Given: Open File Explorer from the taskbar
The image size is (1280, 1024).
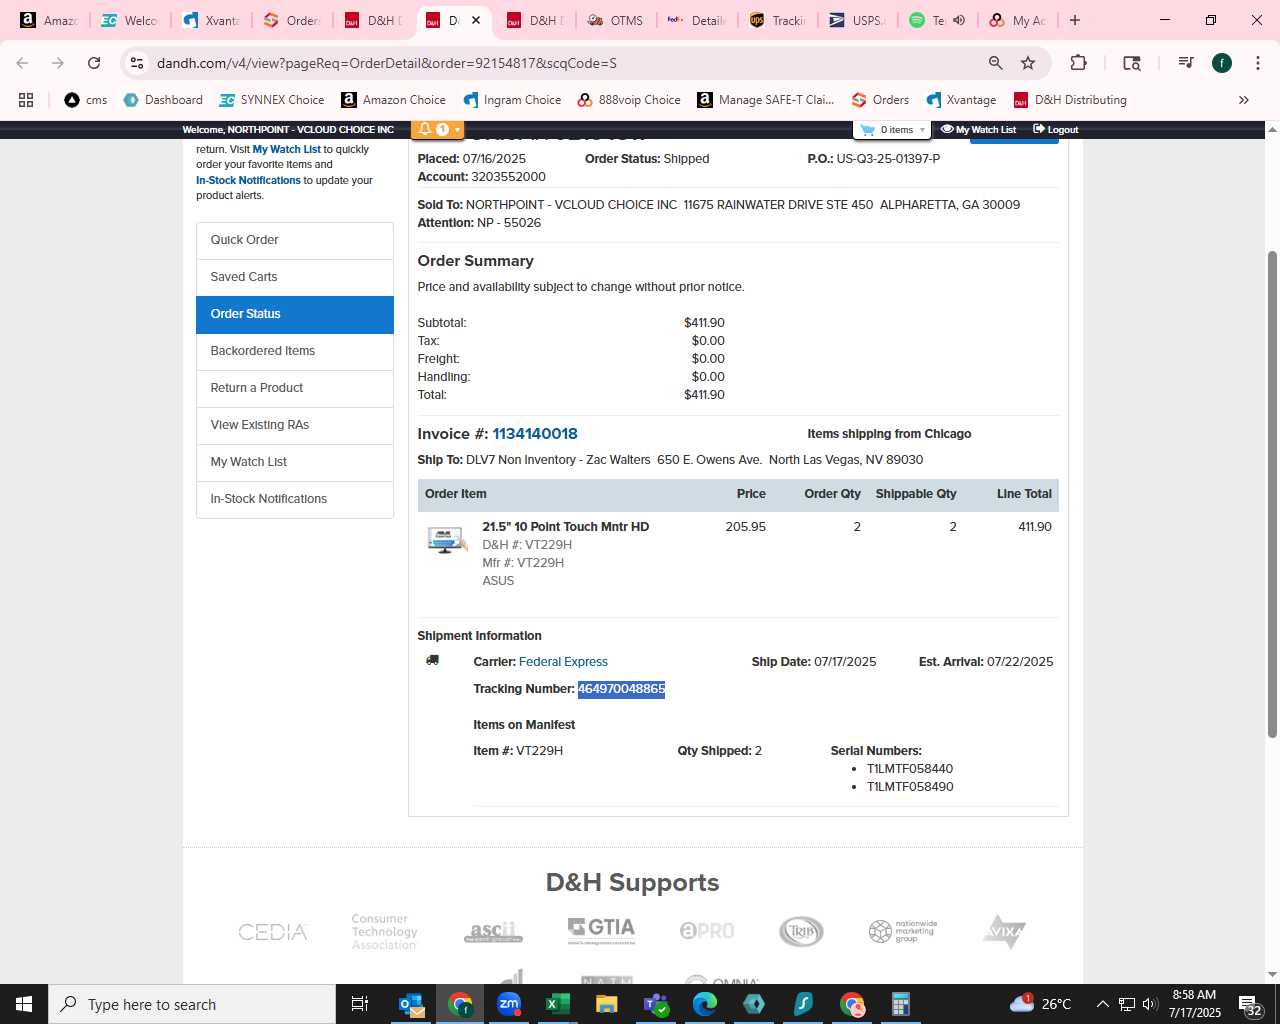Looking at the screenshot, I should coord(607,1004).
